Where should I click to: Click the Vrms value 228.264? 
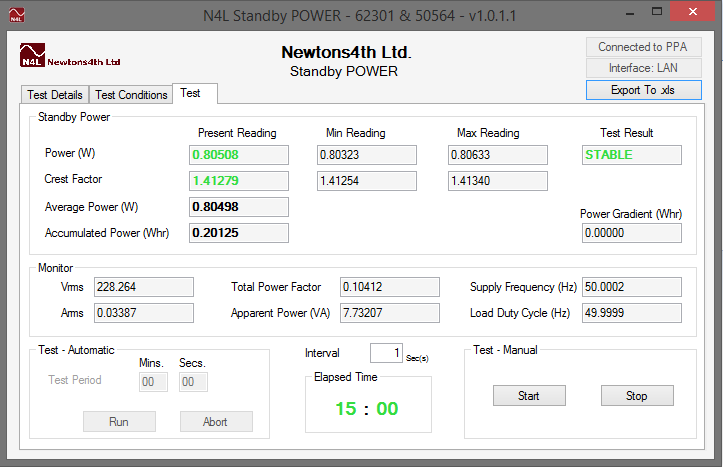144,287
